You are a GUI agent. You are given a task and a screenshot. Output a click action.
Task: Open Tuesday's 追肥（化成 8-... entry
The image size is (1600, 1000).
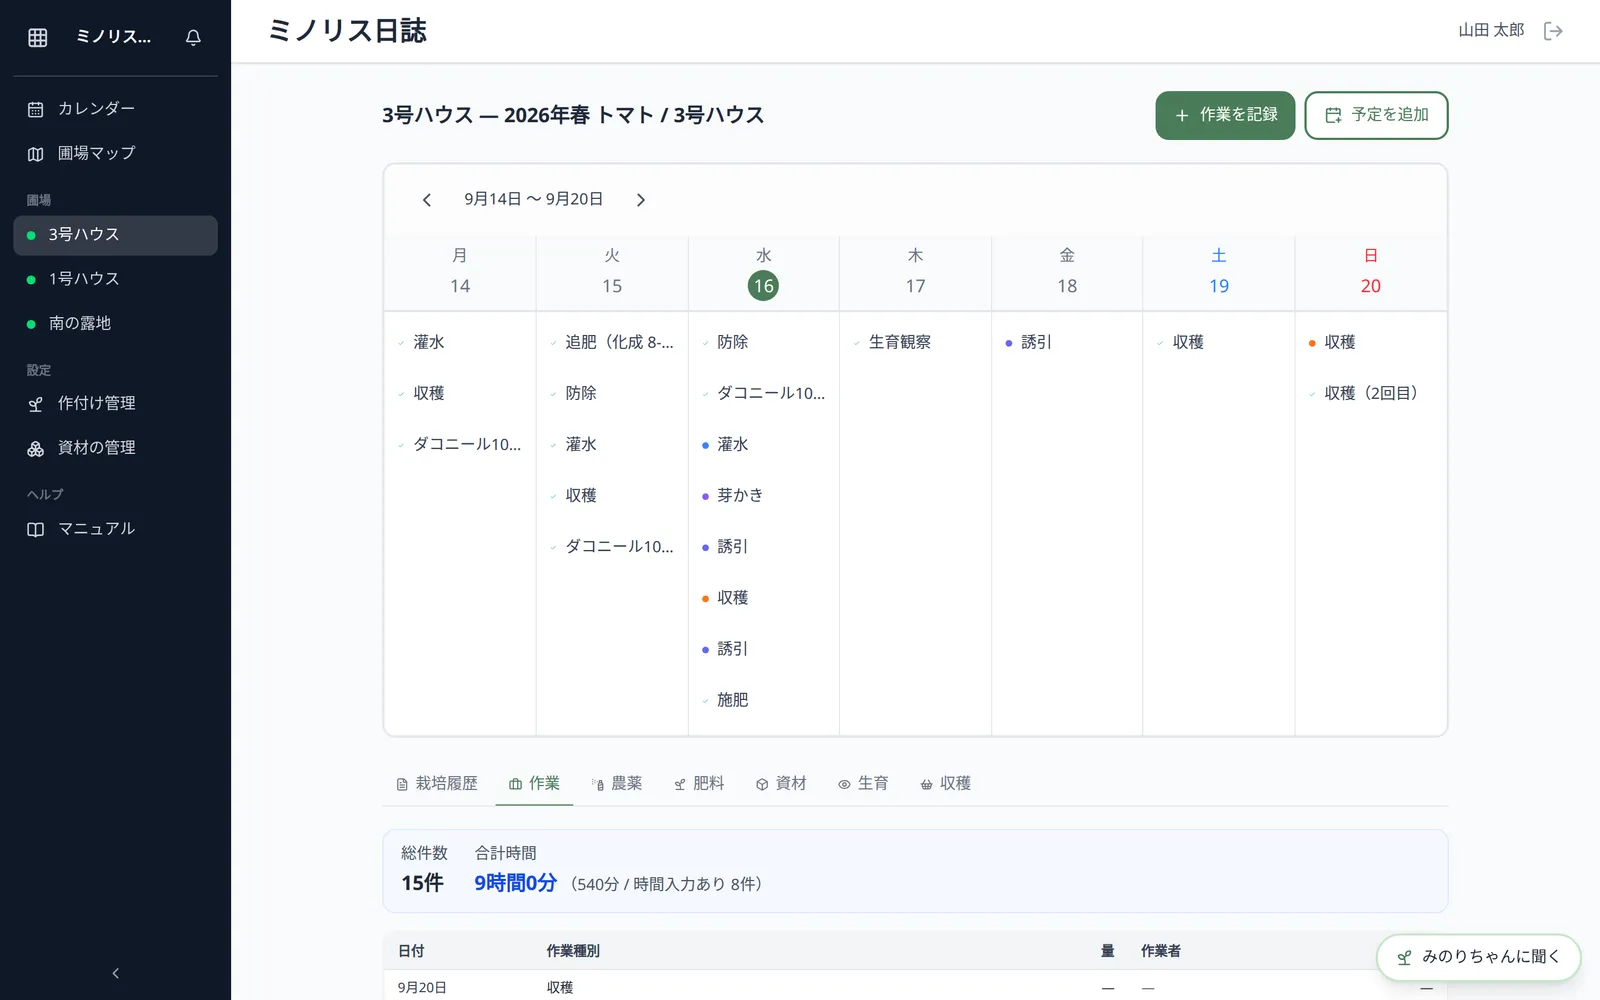click(612, 342)
